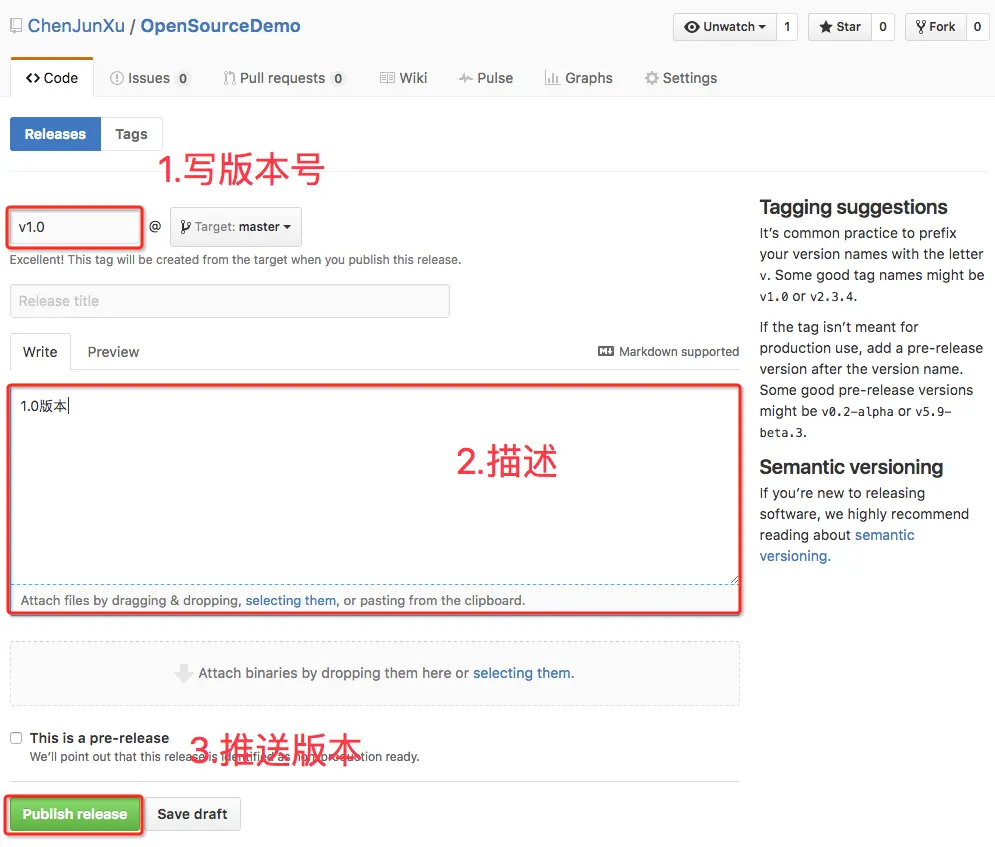Click inside the release description textarea
The height and width of the screenshot is (847, 995).
point(374,485)
